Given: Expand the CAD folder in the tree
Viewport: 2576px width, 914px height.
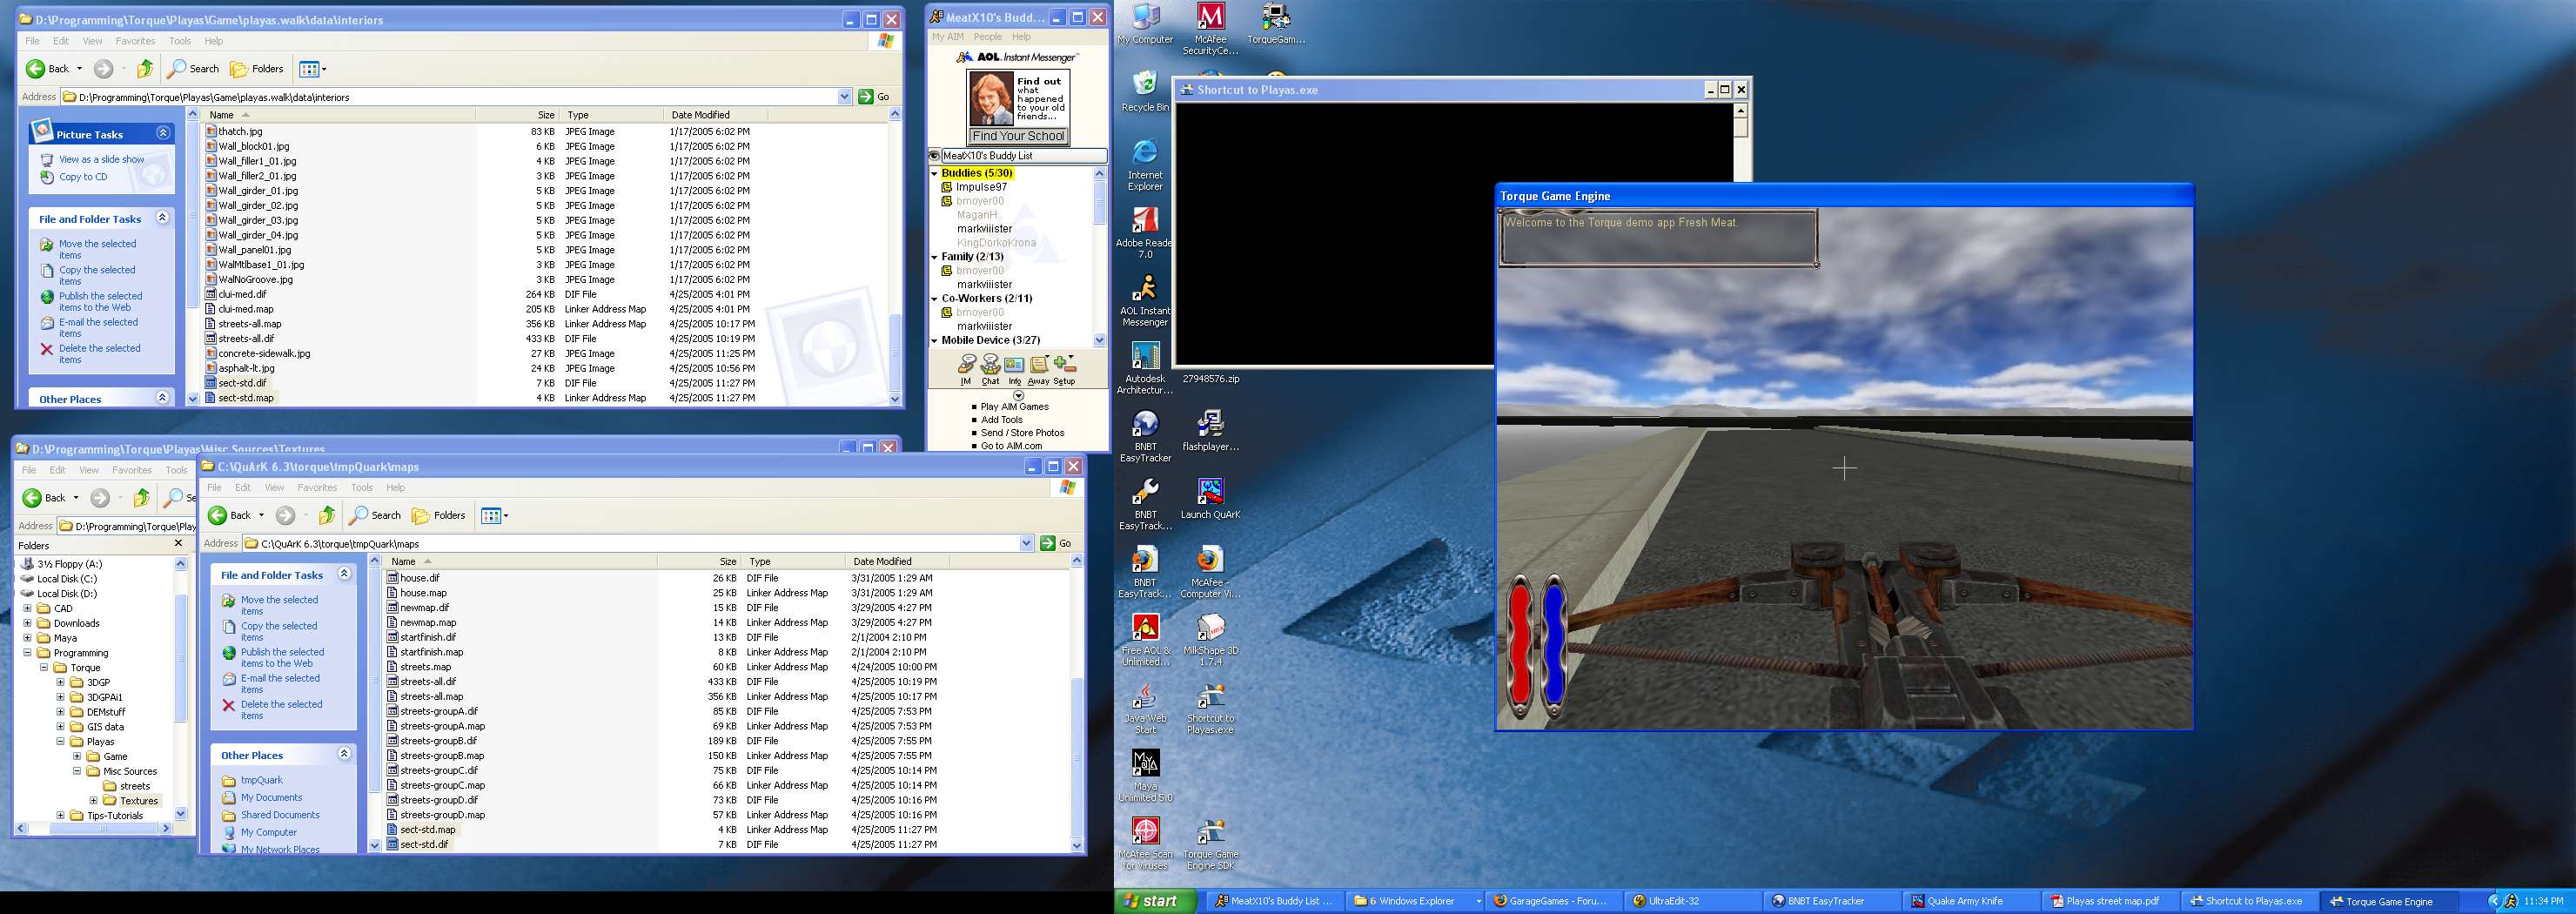Looking at the screenshot, I should click(28, 608).
